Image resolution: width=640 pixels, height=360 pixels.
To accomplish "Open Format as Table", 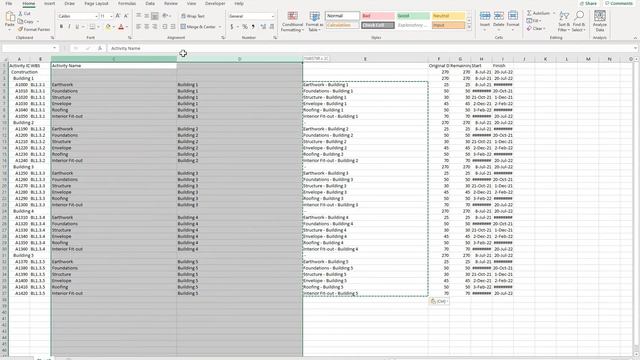I will point(314,22).
